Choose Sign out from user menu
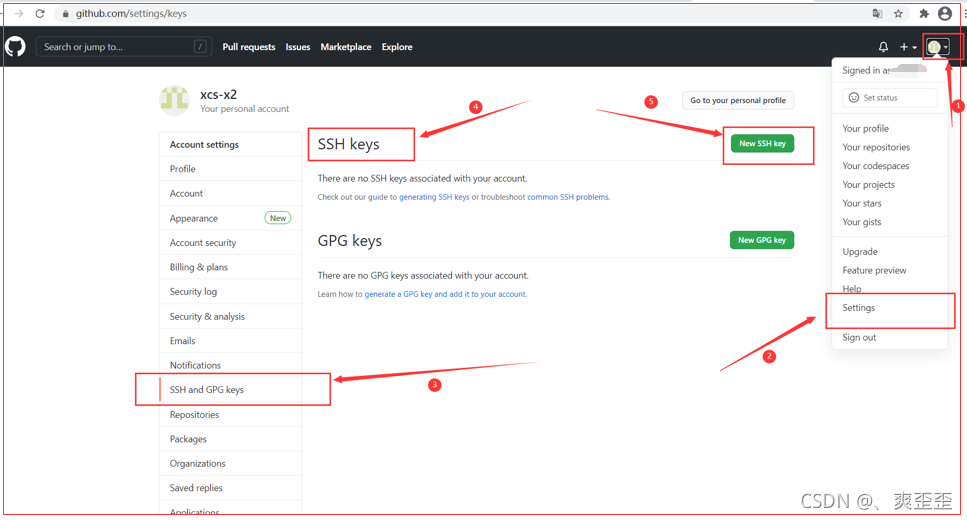 (x=889, y=337)
